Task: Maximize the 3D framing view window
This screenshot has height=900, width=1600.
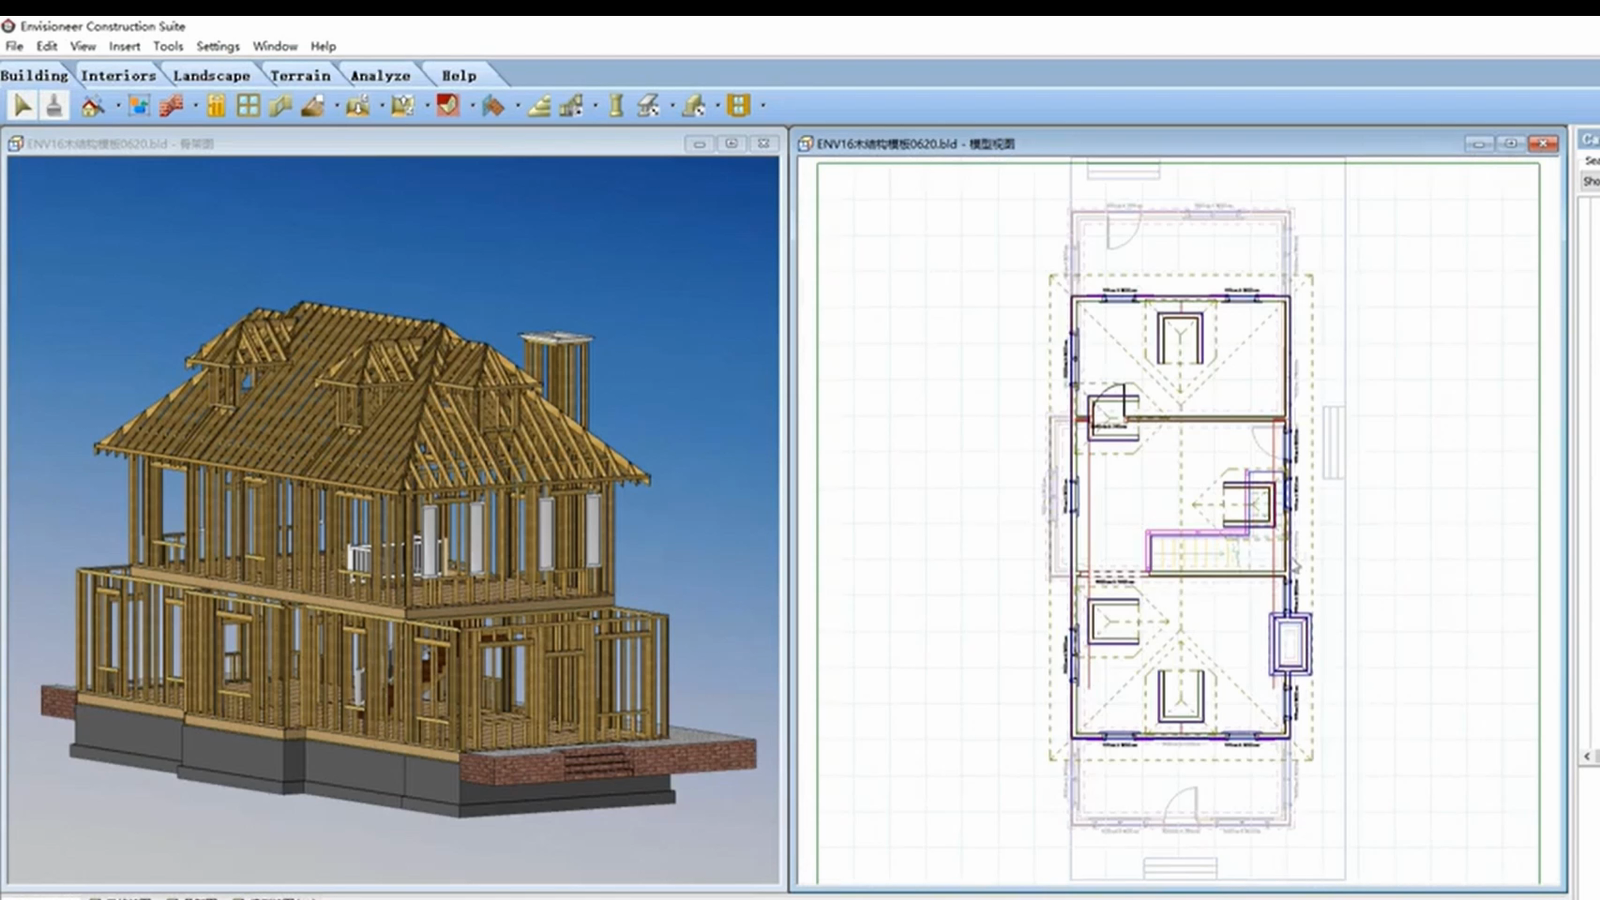Action: click(731, 144)
